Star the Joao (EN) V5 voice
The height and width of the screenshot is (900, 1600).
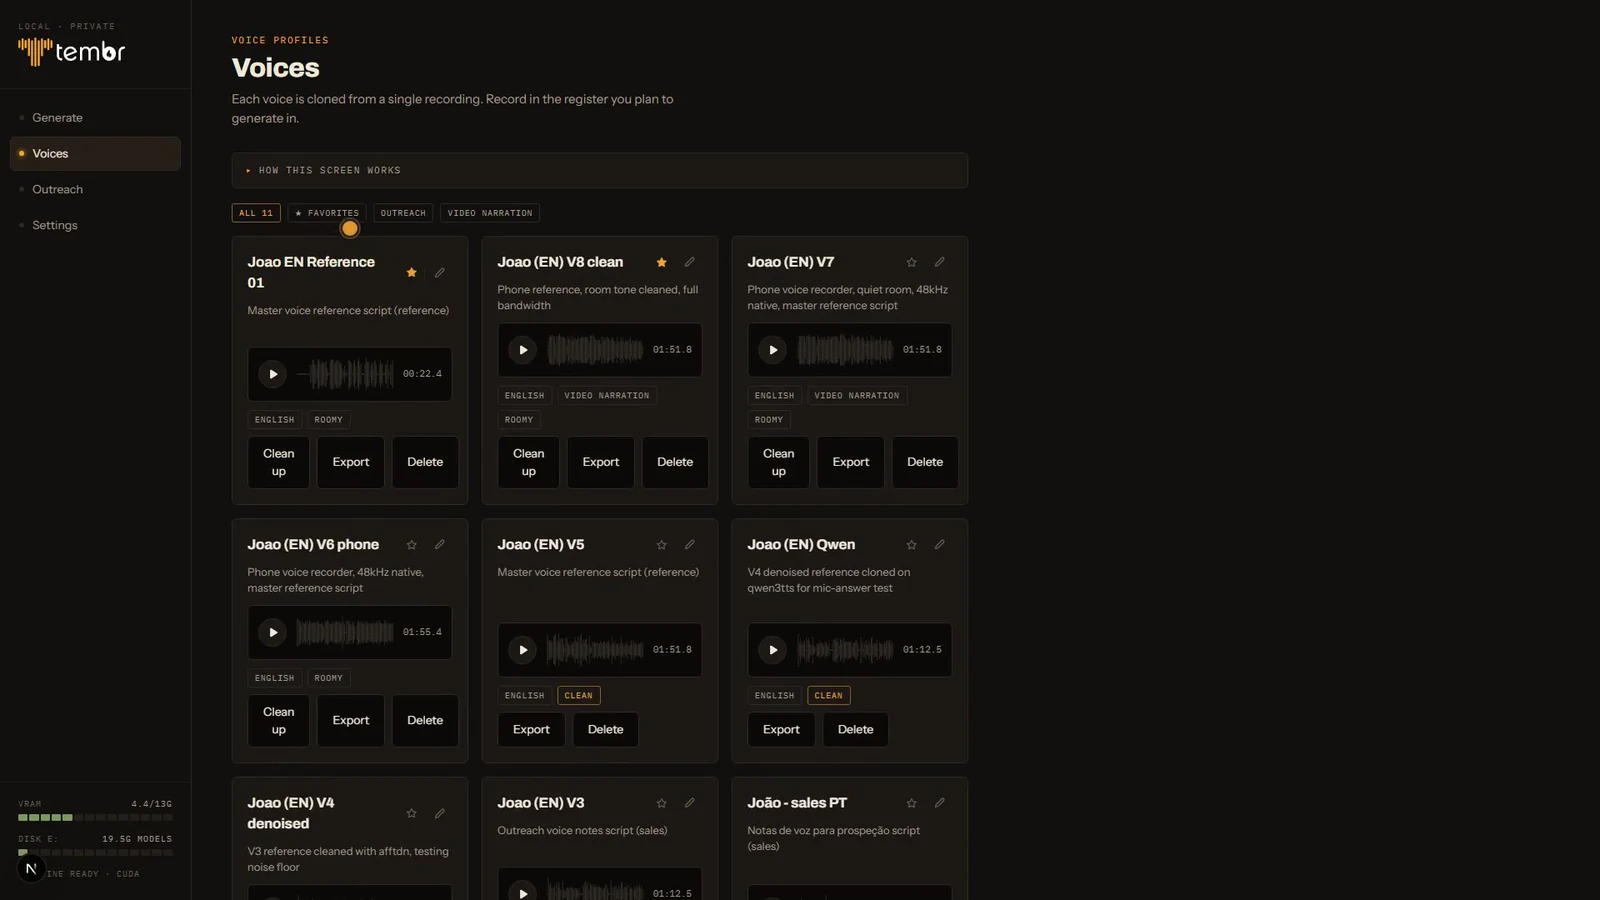[661, 545]
